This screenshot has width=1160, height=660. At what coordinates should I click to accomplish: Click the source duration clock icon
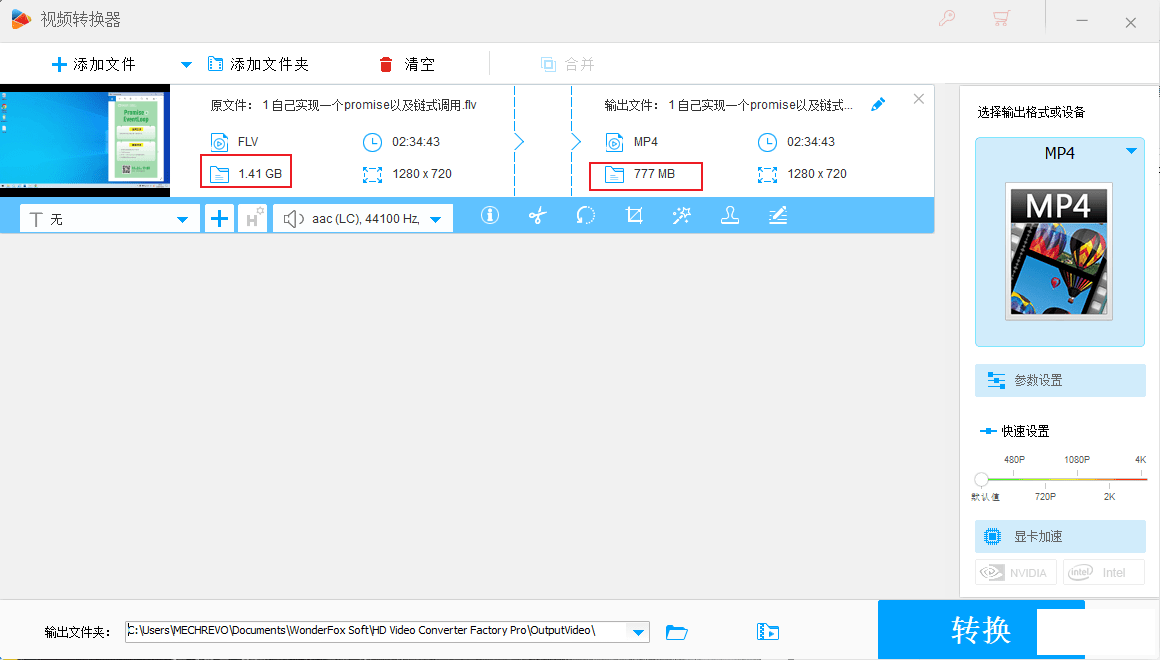point(372,142)
